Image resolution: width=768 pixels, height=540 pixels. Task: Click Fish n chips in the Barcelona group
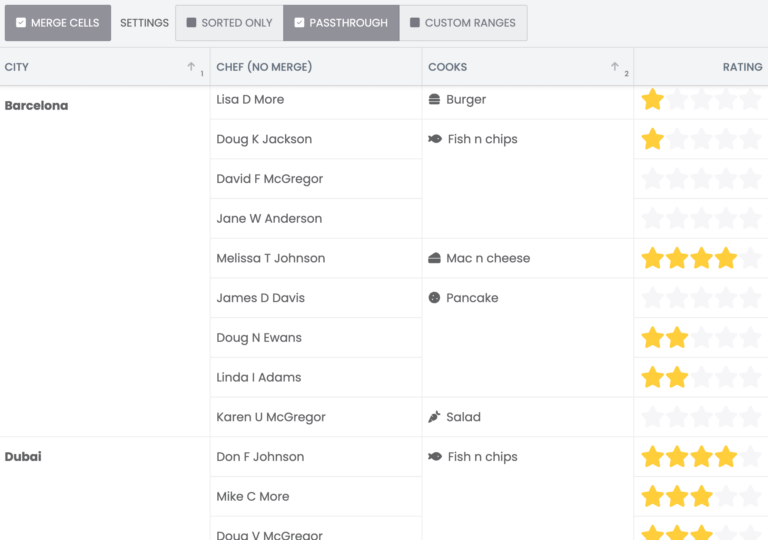tap(482, 139)
